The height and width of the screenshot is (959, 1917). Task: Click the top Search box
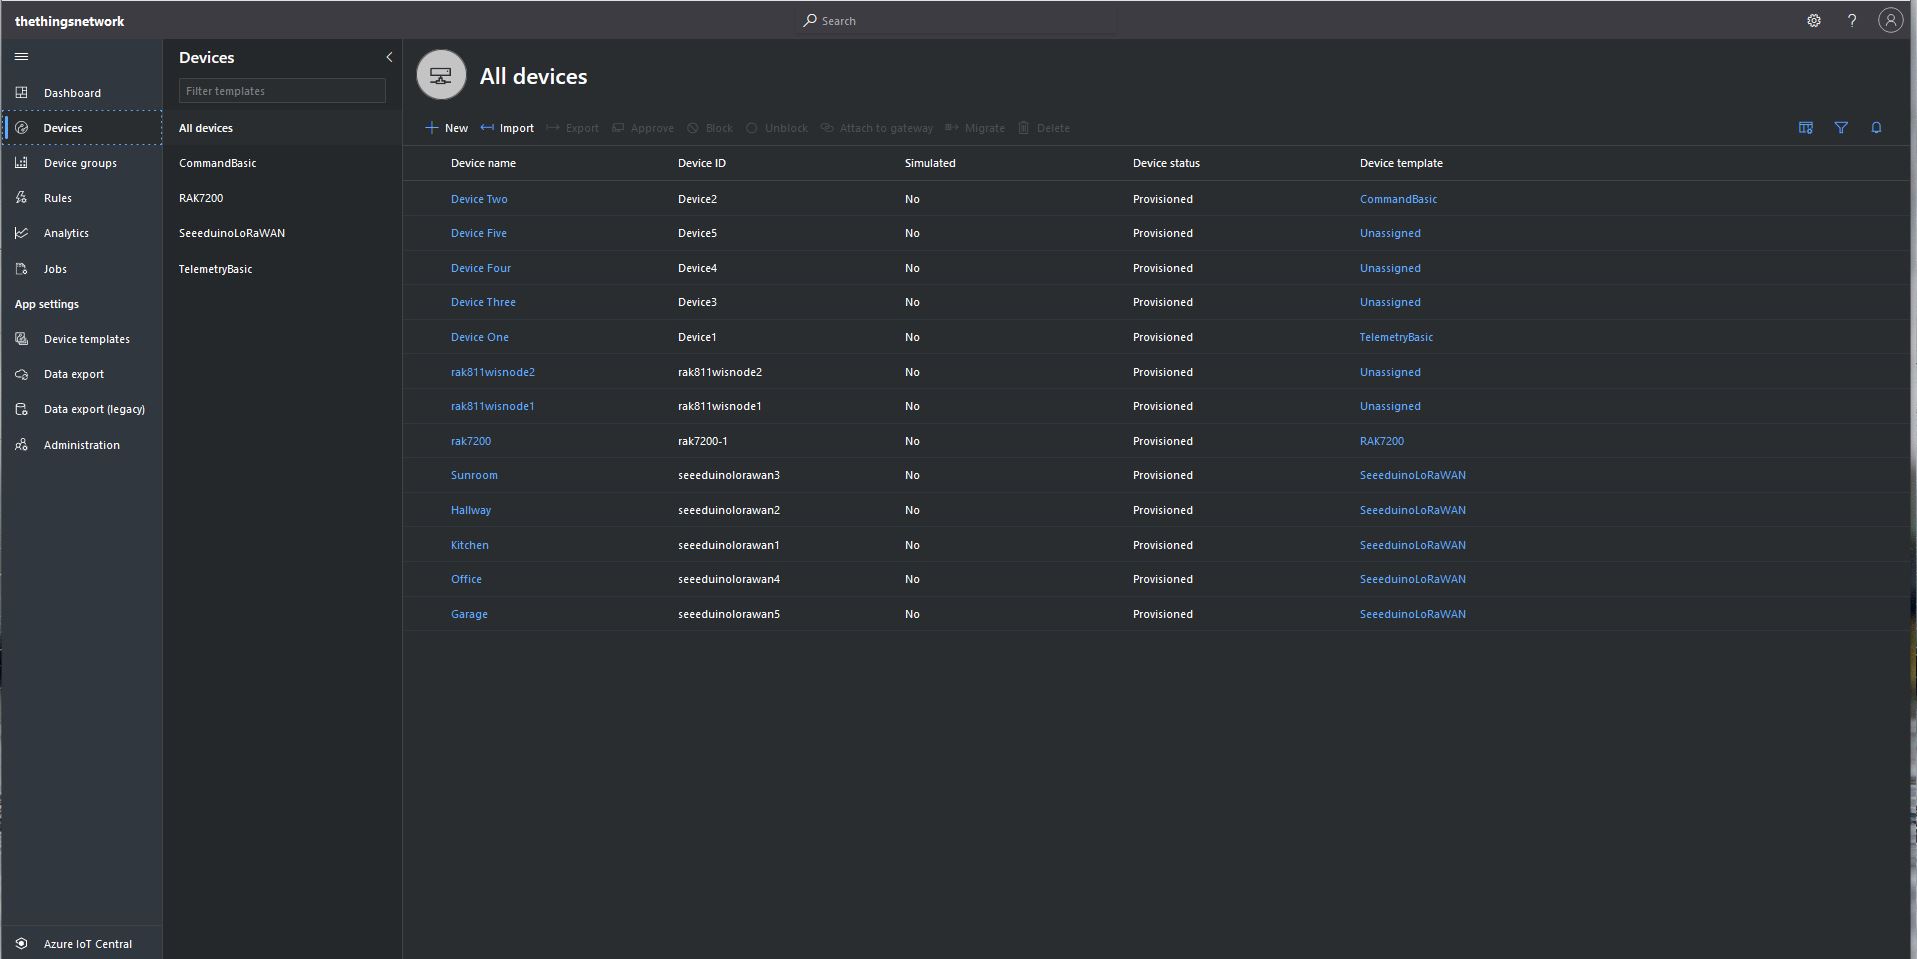tap(957, 20)
